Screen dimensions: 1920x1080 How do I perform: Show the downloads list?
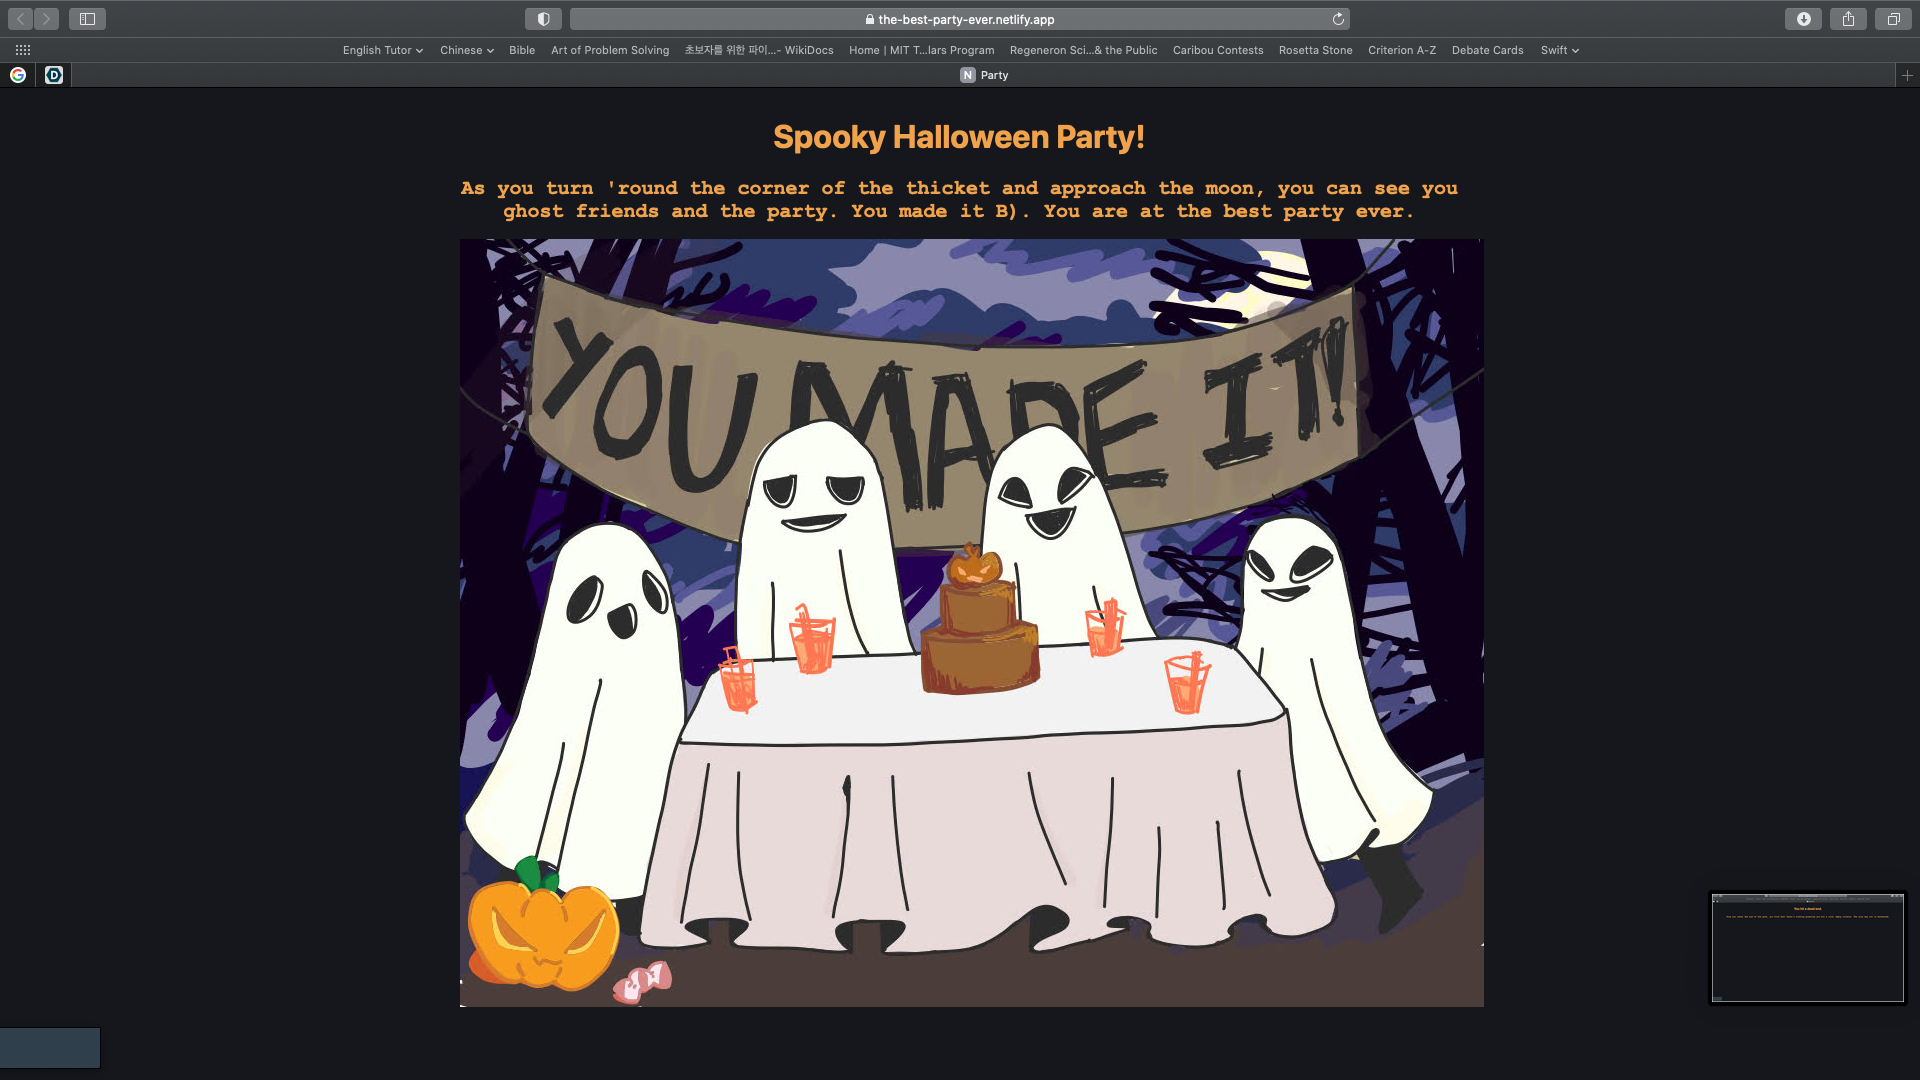[x=1803, y=19]
